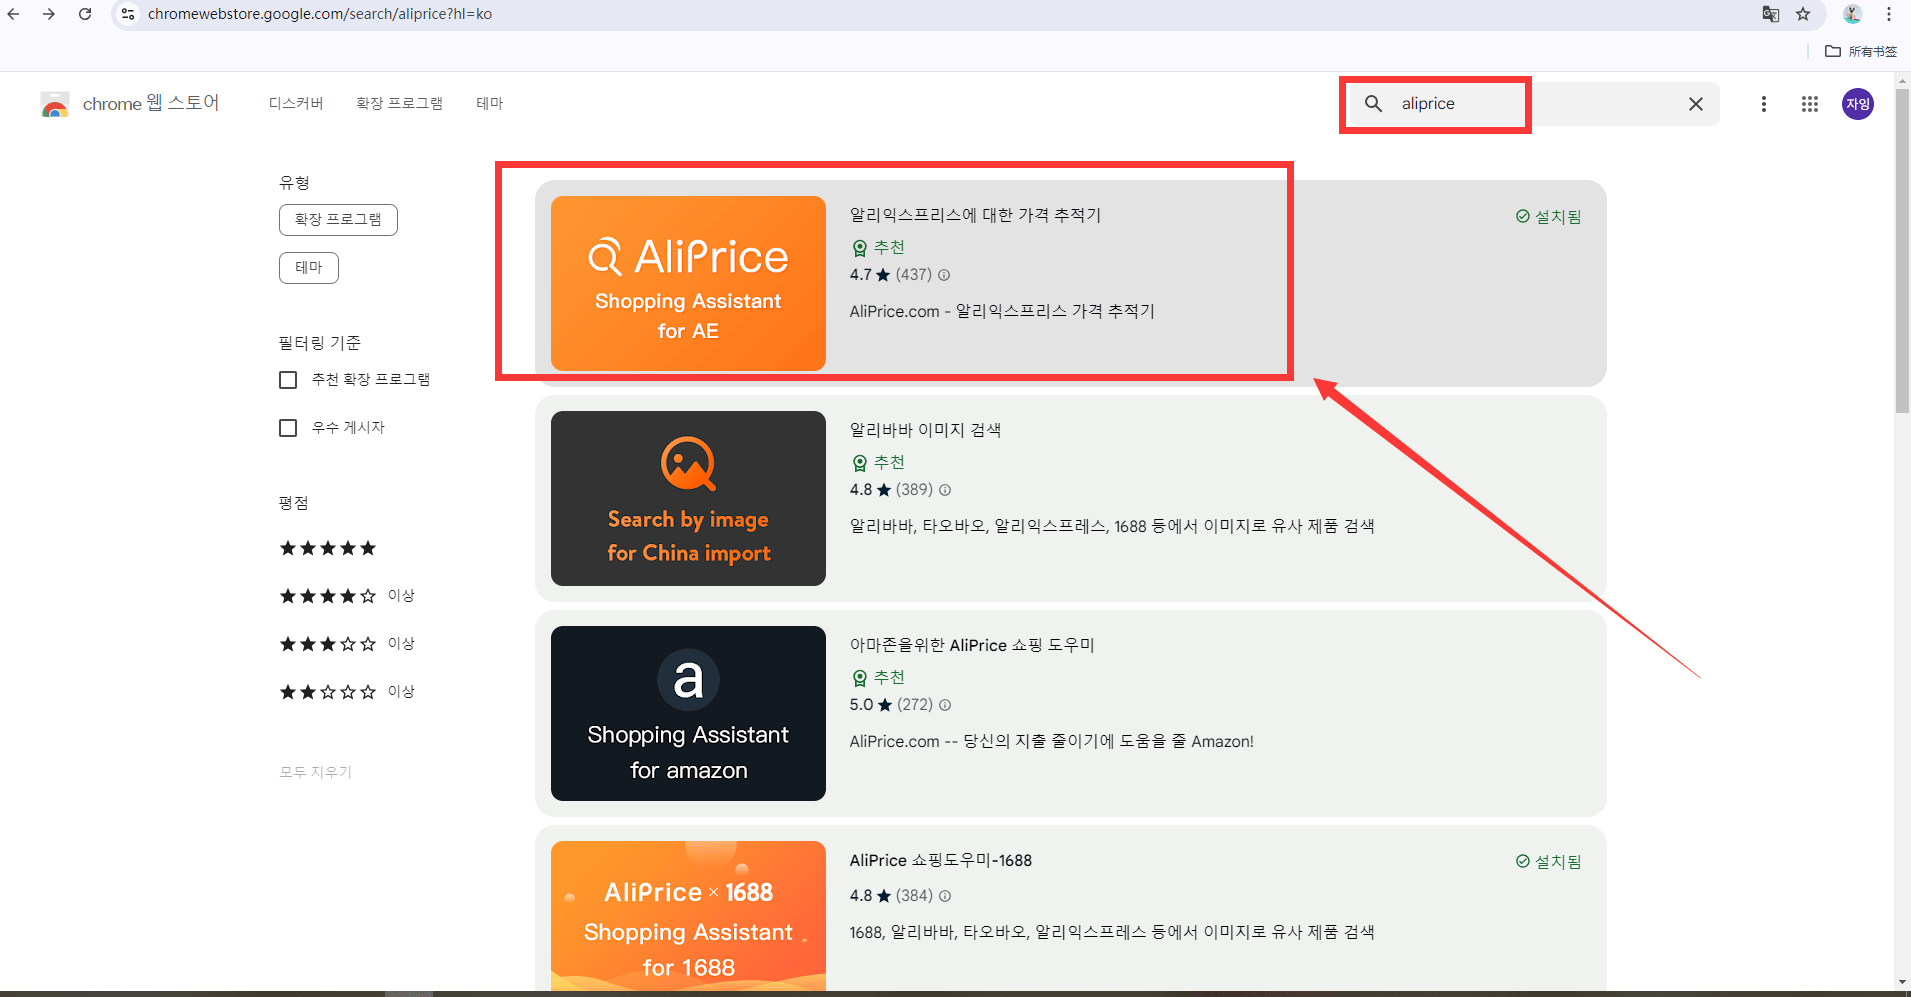1911x997 pixels.
Task: Check the 우수 게시자 filter checkbox
Action: 288,428
